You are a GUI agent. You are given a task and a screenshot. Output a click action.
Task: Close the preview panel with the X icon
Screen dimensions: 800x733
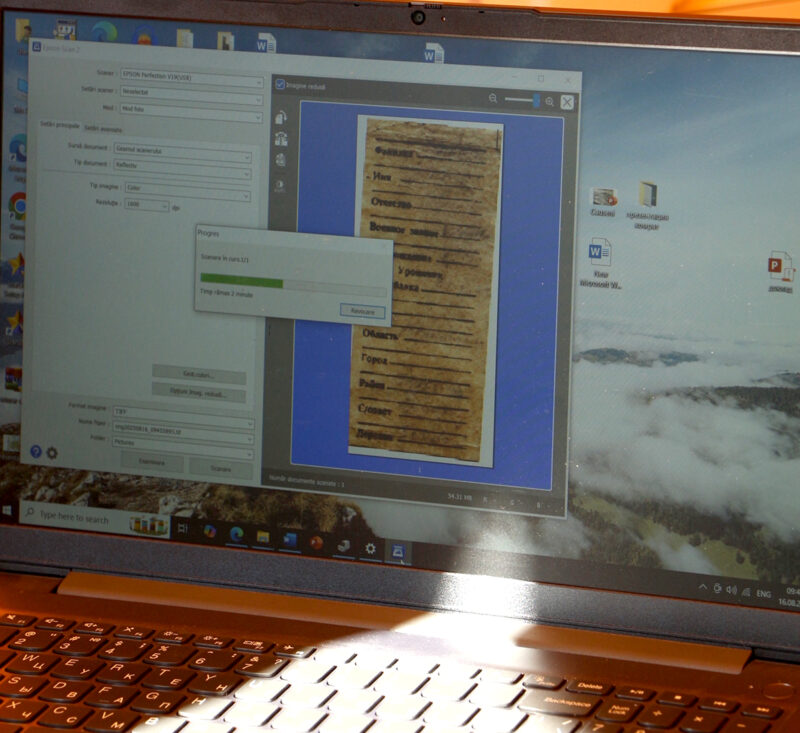pyautogui.click(x=567, y=102)
